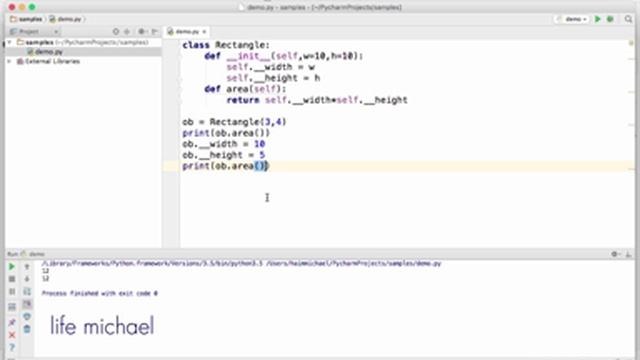Click the up-arrow in Run output toolbar

(27, 267)
